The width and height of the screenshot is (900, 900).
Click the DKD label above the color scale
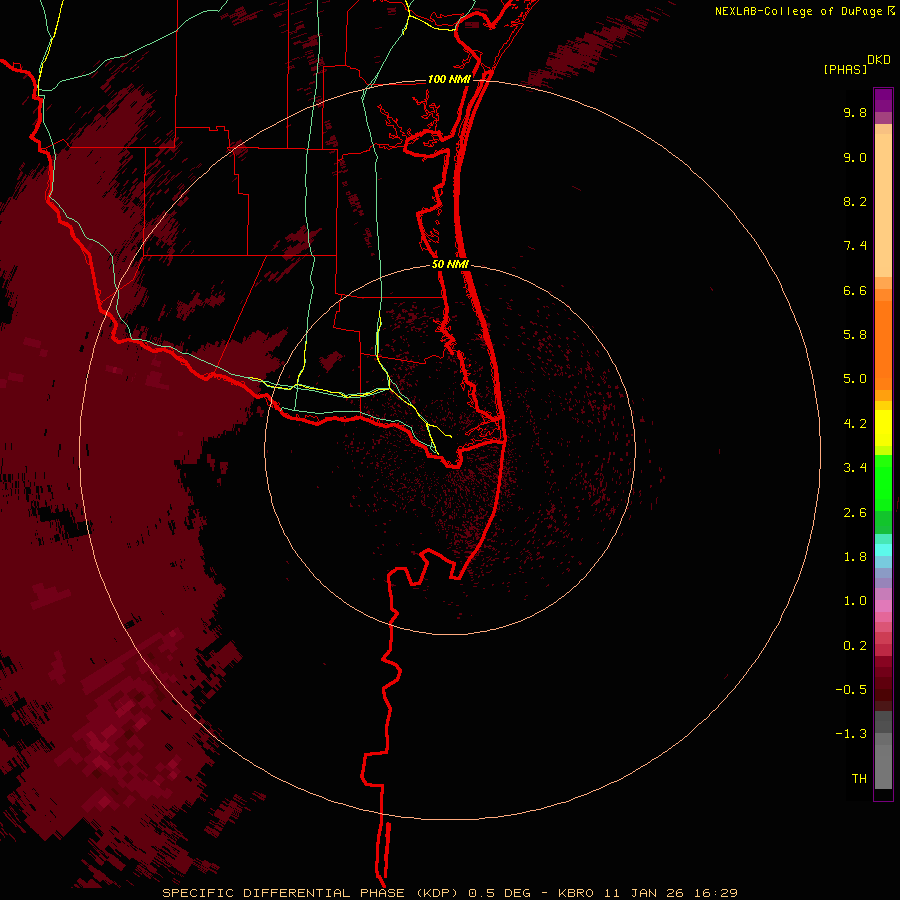879,60
